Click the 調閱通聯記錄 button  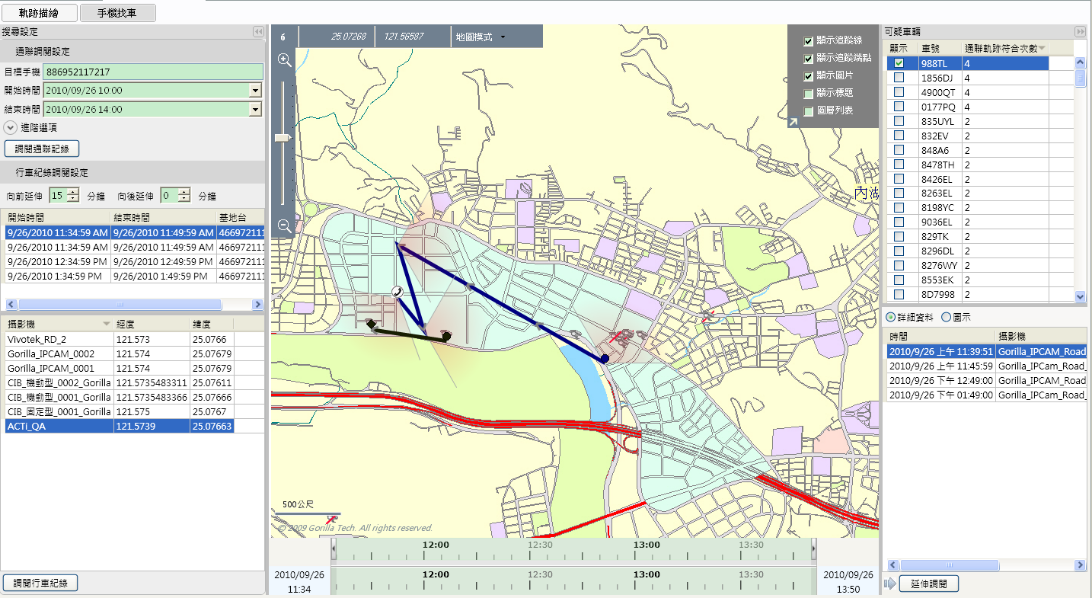[x=42, y=148]
